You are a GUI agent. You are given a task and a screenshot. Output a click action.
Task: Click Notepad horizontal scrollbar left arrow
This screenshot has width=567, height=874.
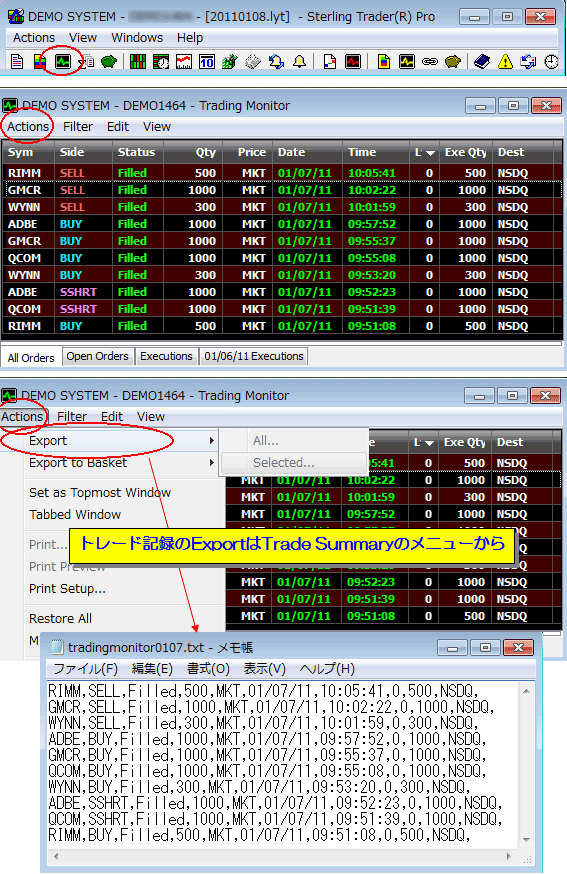56,856
